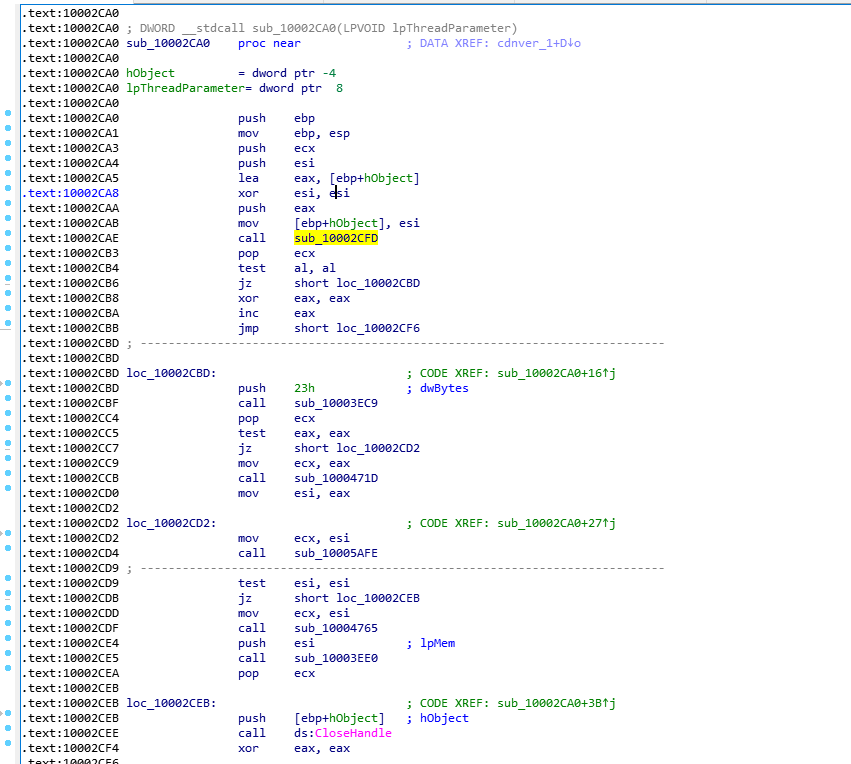Click sub_10004765 function name

335,628
